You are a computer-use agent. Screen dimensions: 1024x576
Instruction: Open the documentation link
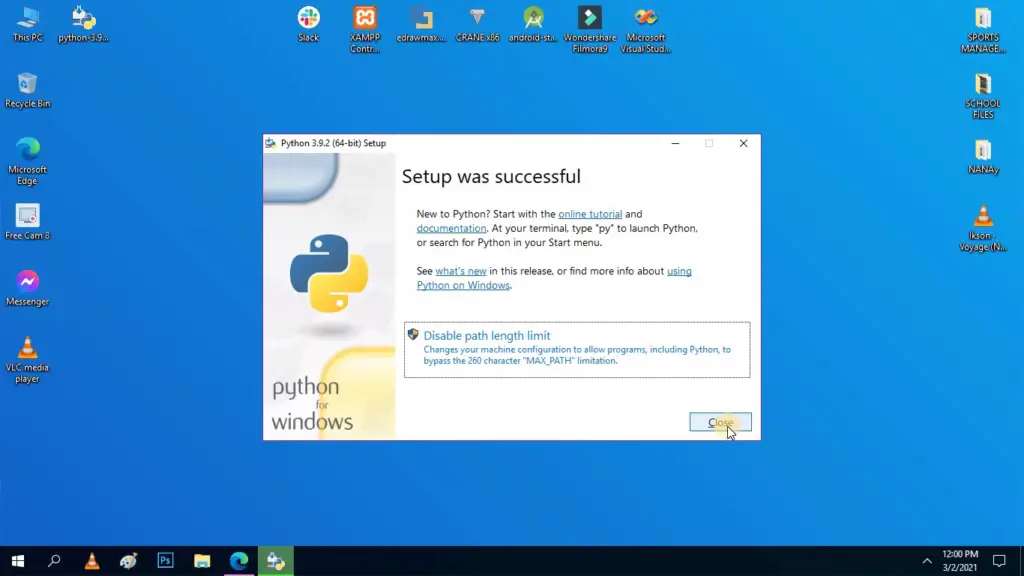pos(451,229)
